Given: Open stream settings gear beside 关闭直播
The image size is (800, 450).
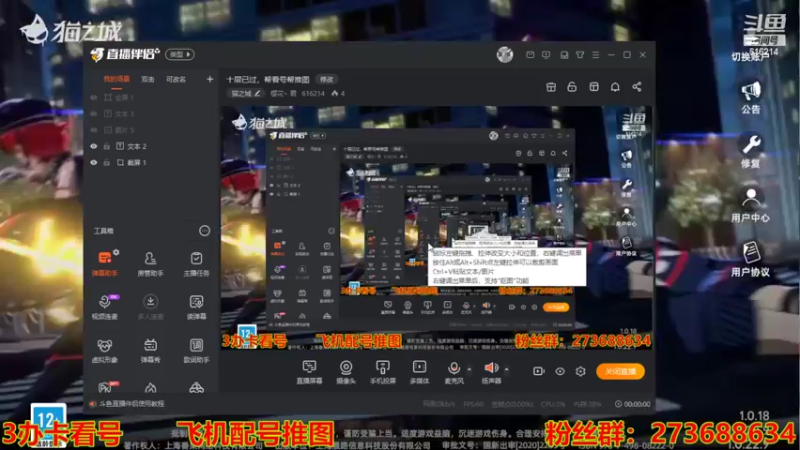Looking at the screenshot, I should 581,371.
